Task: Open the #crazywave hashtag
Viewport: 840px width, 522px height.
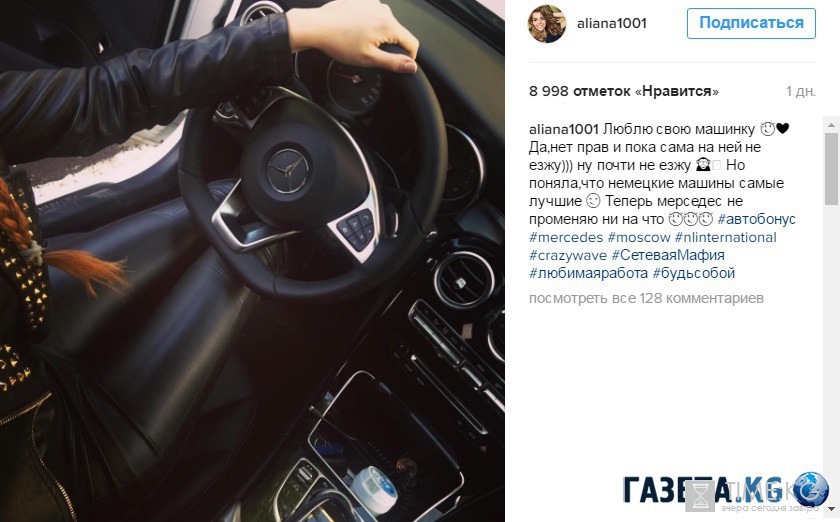Action: click(568, 256)
